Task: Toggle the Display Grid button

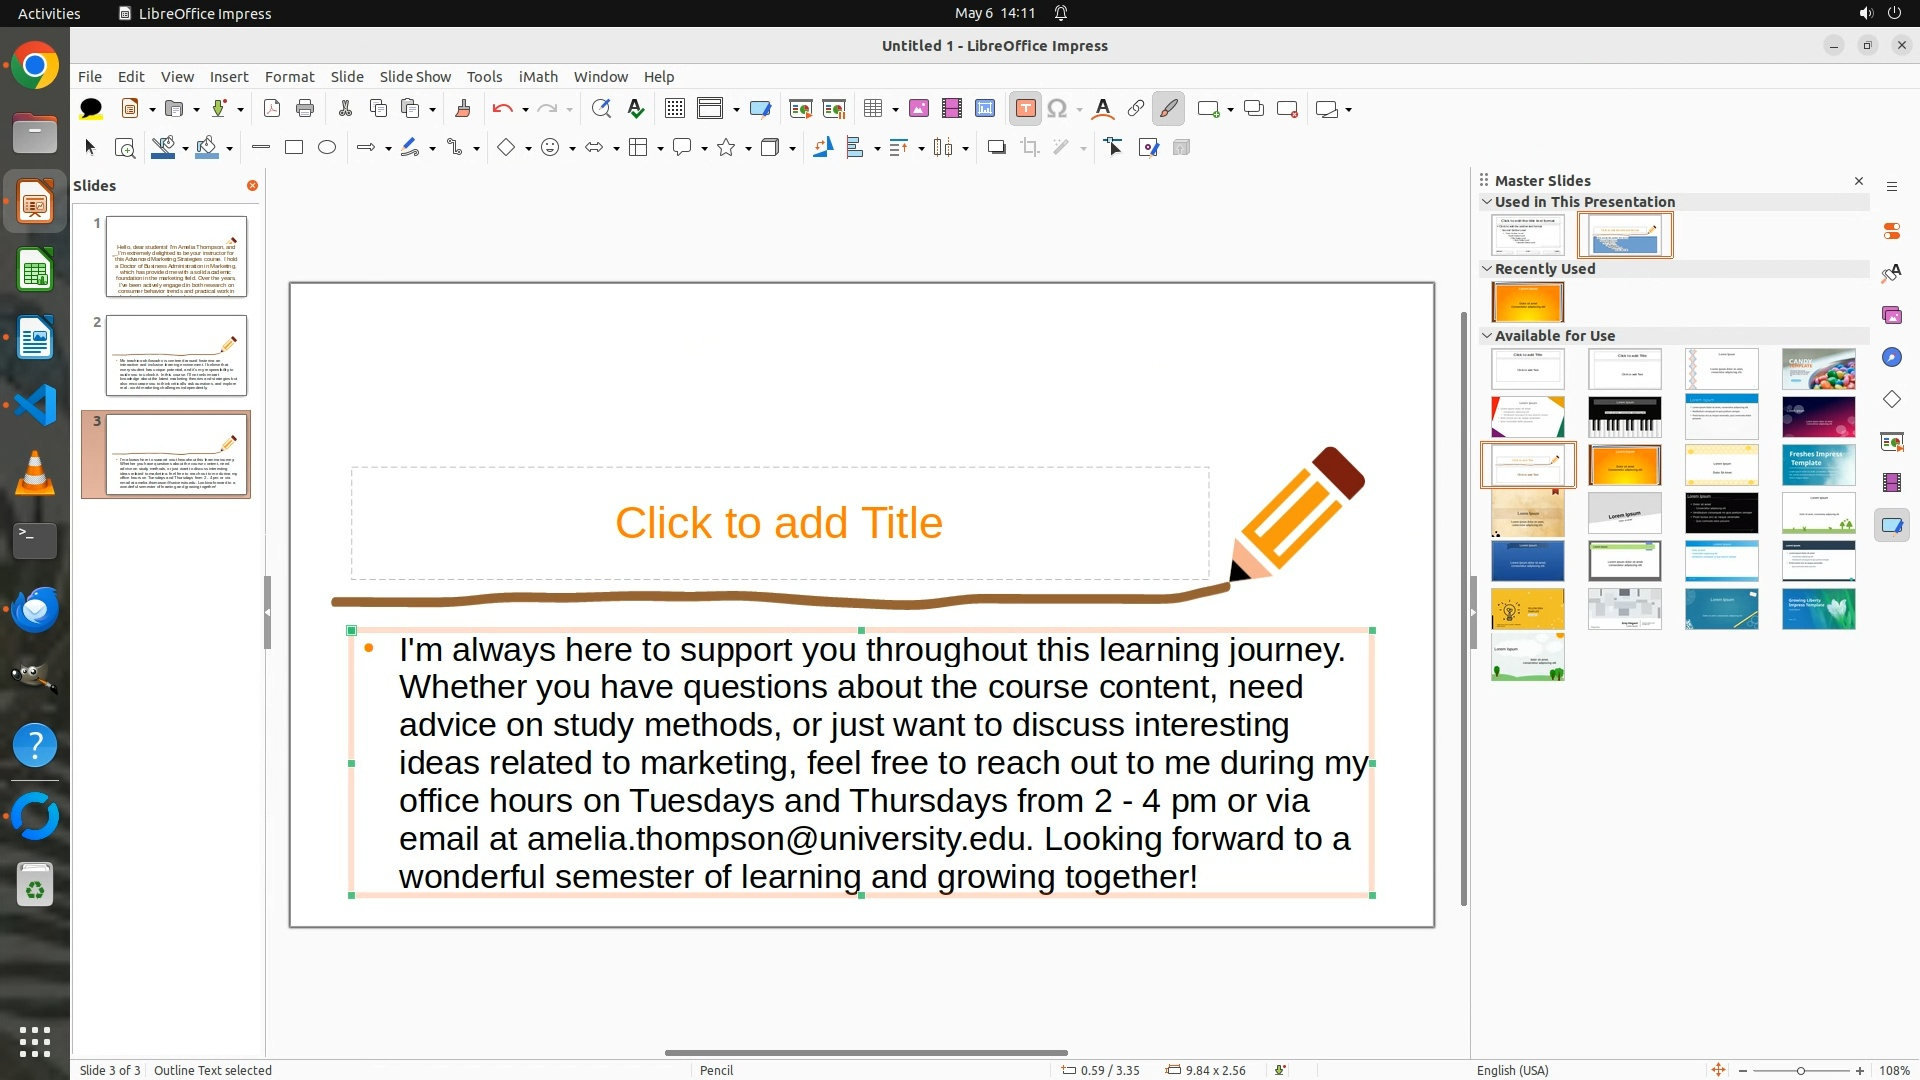Action: tap(675, 109)
